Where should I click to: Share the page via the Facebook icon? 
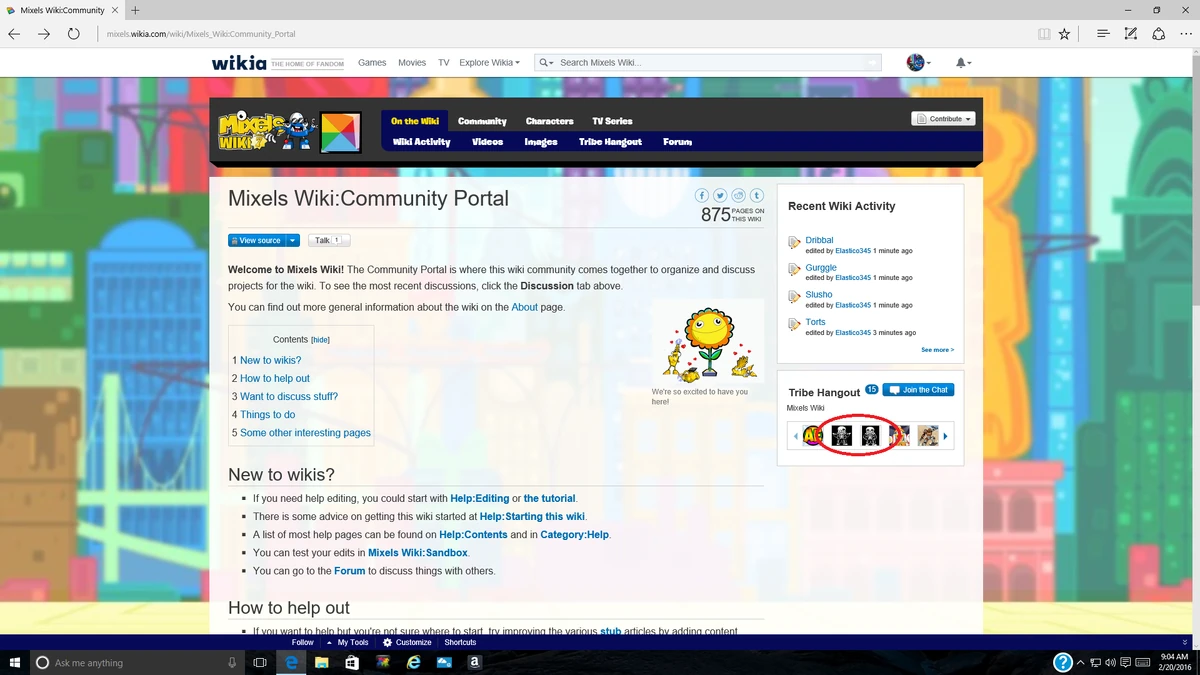click(703, 195)
